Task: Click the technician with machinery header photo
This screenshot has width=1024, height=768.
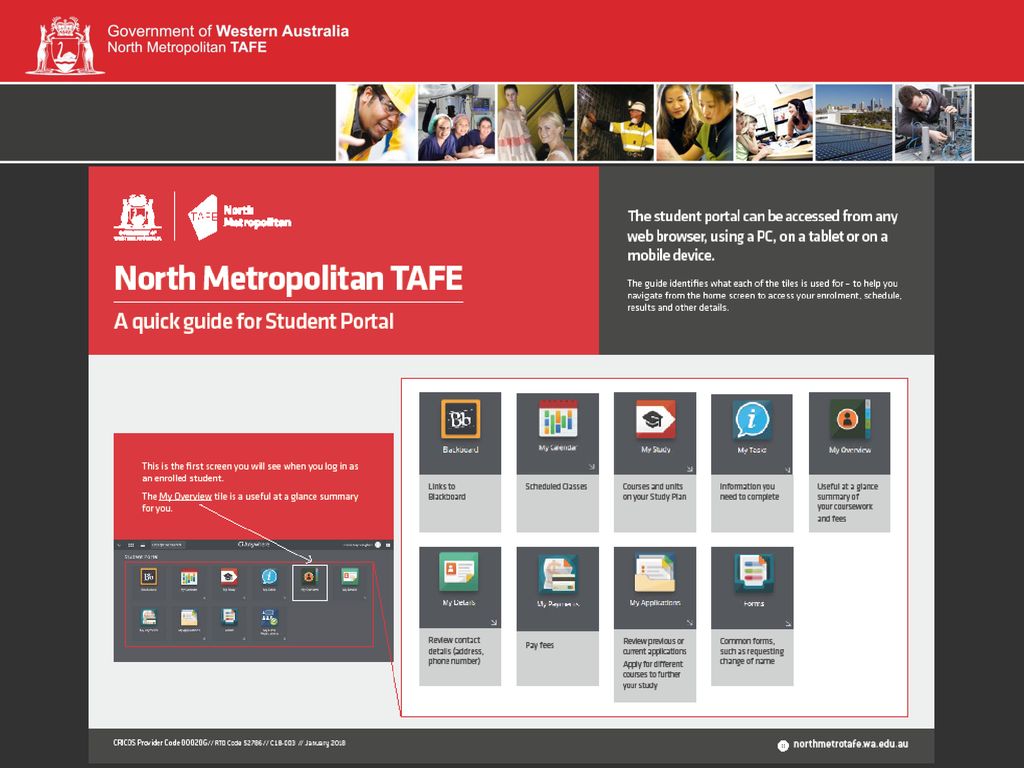Action: click(933, 122)
